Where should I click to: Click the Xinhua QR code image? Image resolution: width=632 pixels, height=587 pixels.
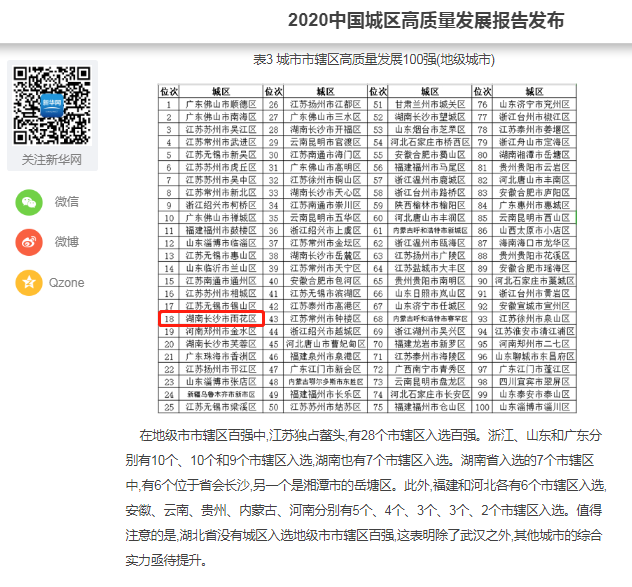[52, 105]
